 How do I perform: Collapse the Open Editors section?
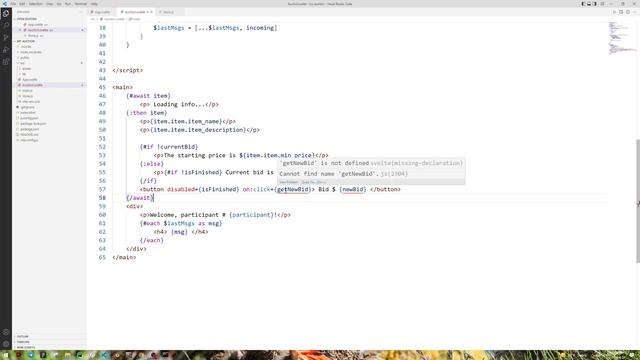pyautogui.click(x=49, y=19)
